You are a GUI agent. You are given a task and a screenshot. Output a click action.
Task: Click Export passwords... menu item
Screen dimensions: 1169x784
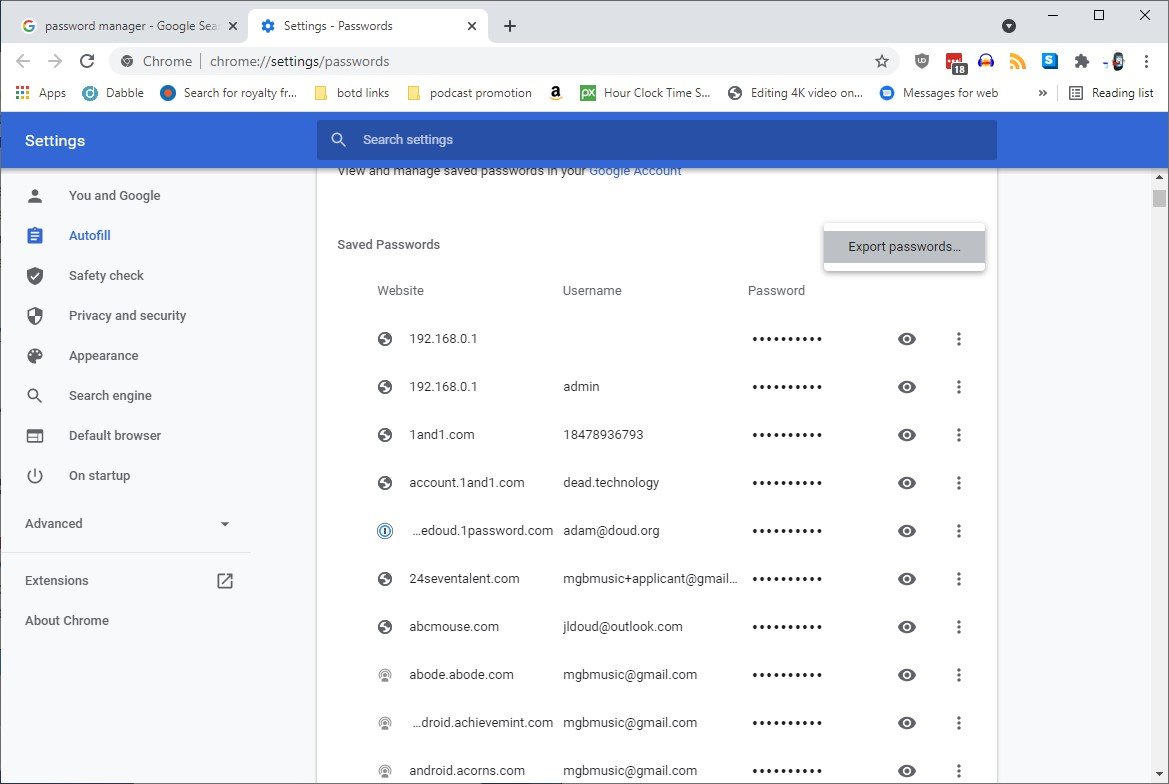pos(904,247)
